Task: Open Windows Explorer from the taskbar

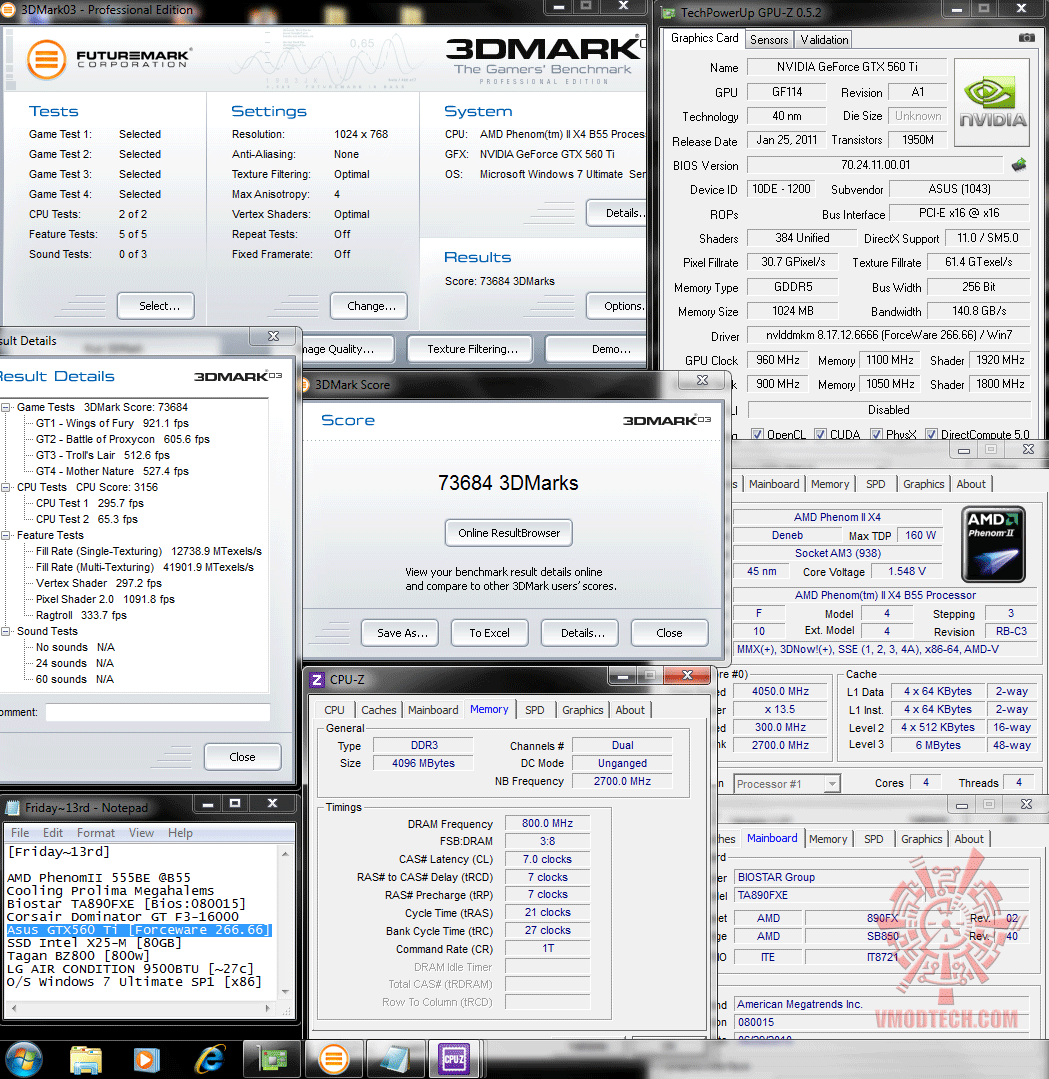Action: [85, 1060]
